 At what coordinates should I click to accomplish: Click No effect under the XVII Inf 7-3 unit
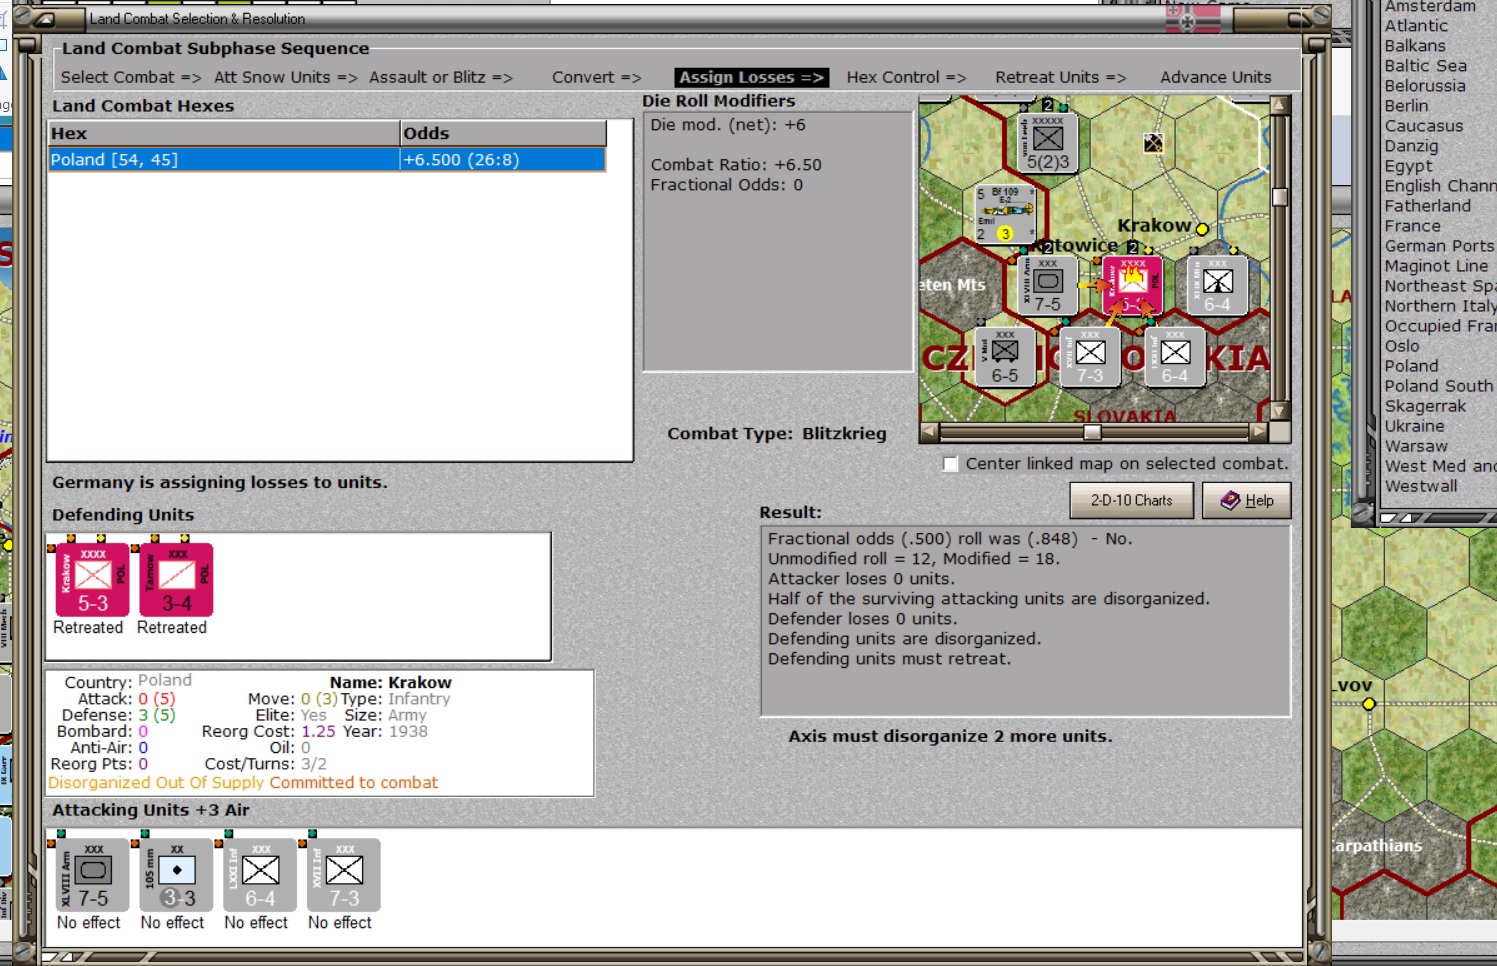pos(341,922)
